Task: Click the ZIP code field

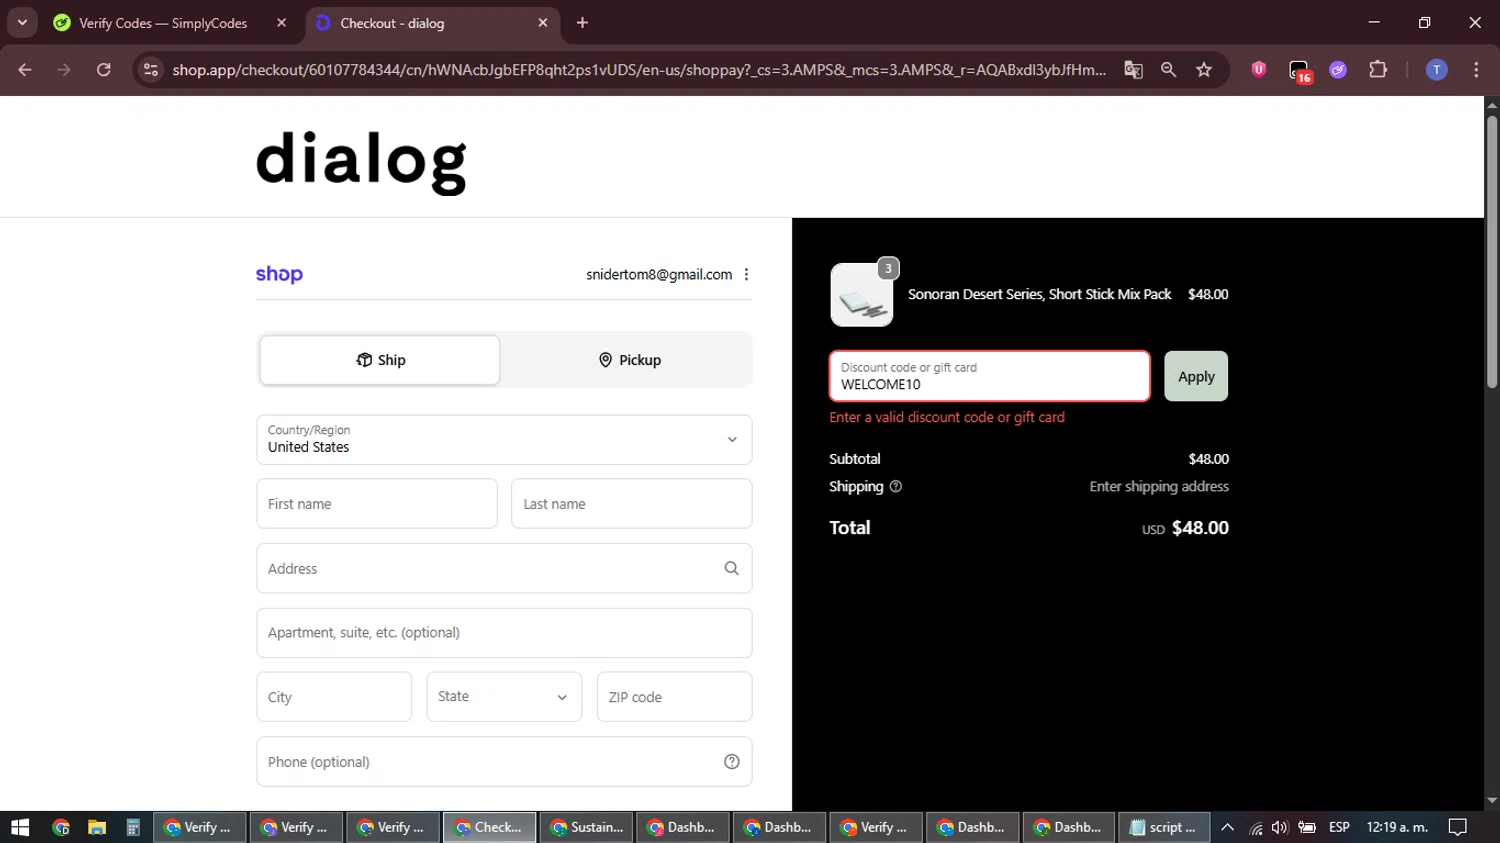Action: (x=674, y=697)
